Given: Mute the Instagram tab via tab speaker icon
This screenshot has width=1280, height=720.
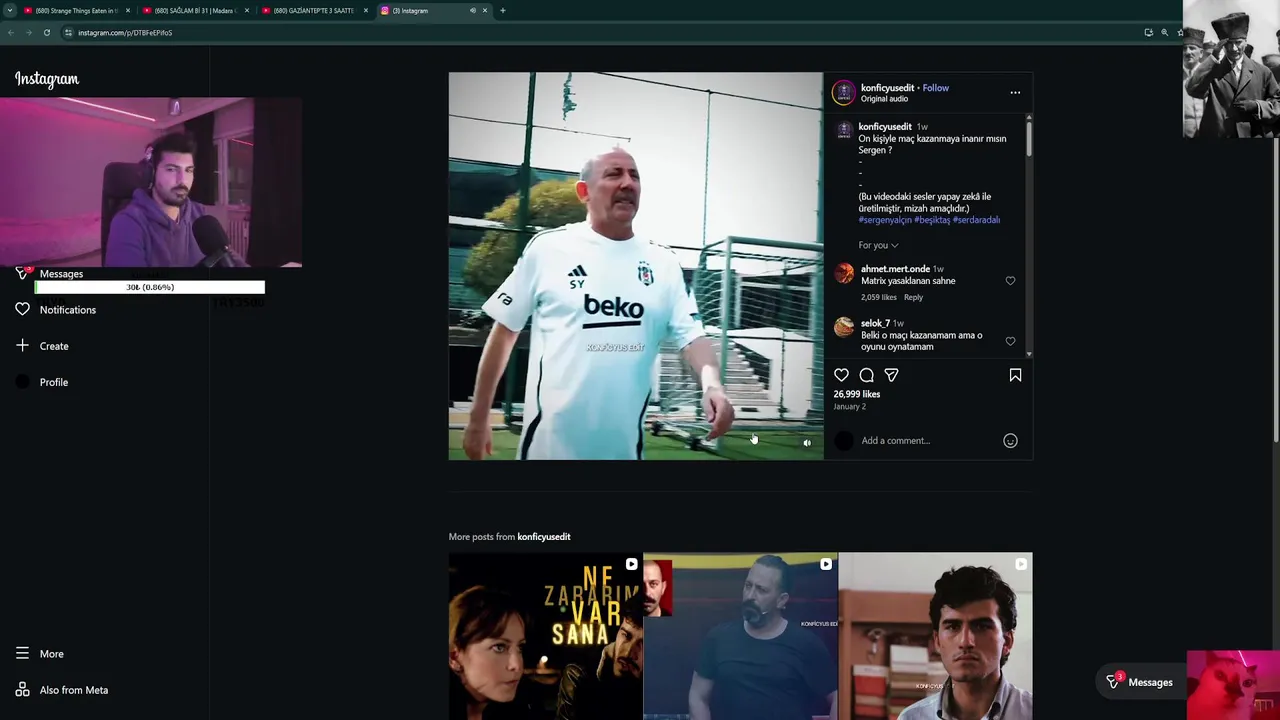Looking at the screenshot, I should [x=473, y=11].
